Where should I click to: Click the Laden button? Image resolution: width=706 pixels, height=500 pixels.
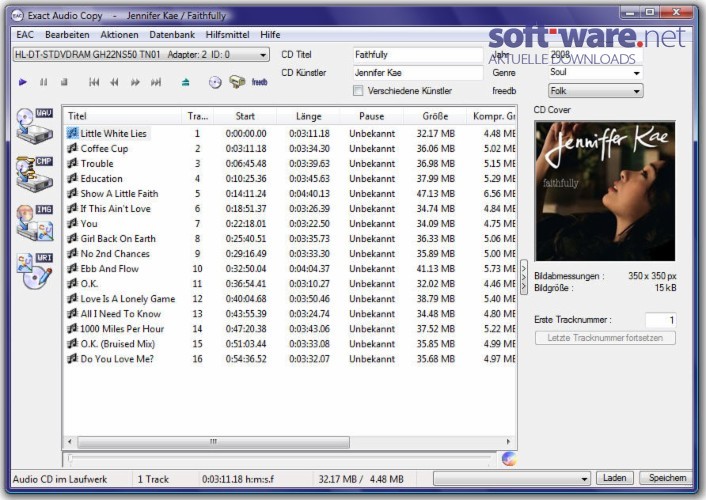click(x=615, y=478)
